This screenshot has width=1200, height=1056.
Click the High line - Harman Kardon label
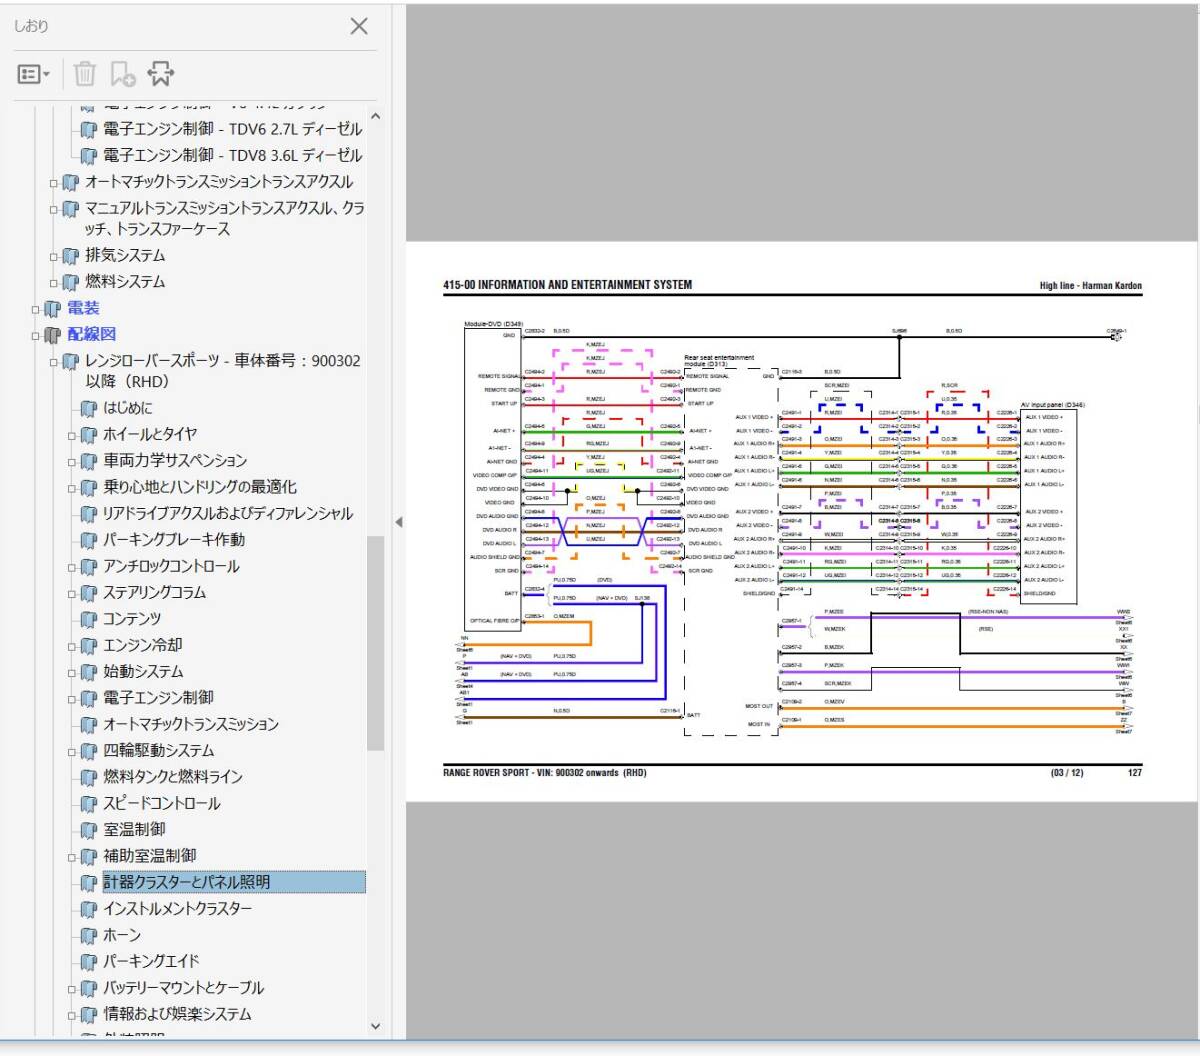(1090, 285)
